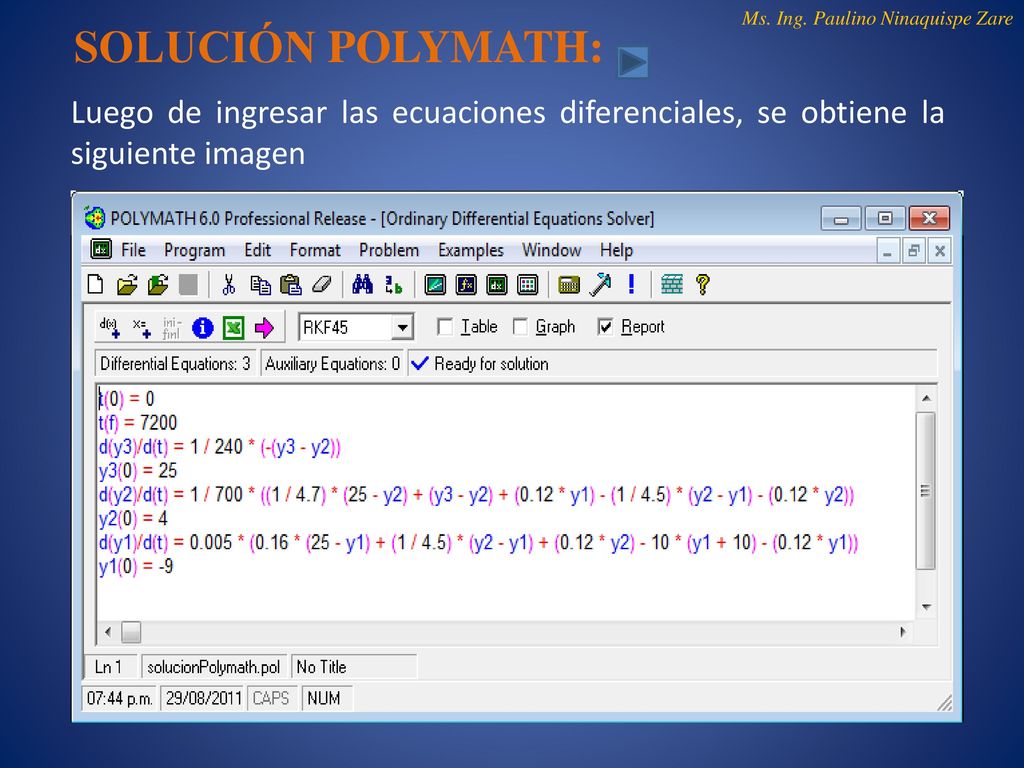
Task: Export to Excel with green X icon
Action: (x=233, y=328)
